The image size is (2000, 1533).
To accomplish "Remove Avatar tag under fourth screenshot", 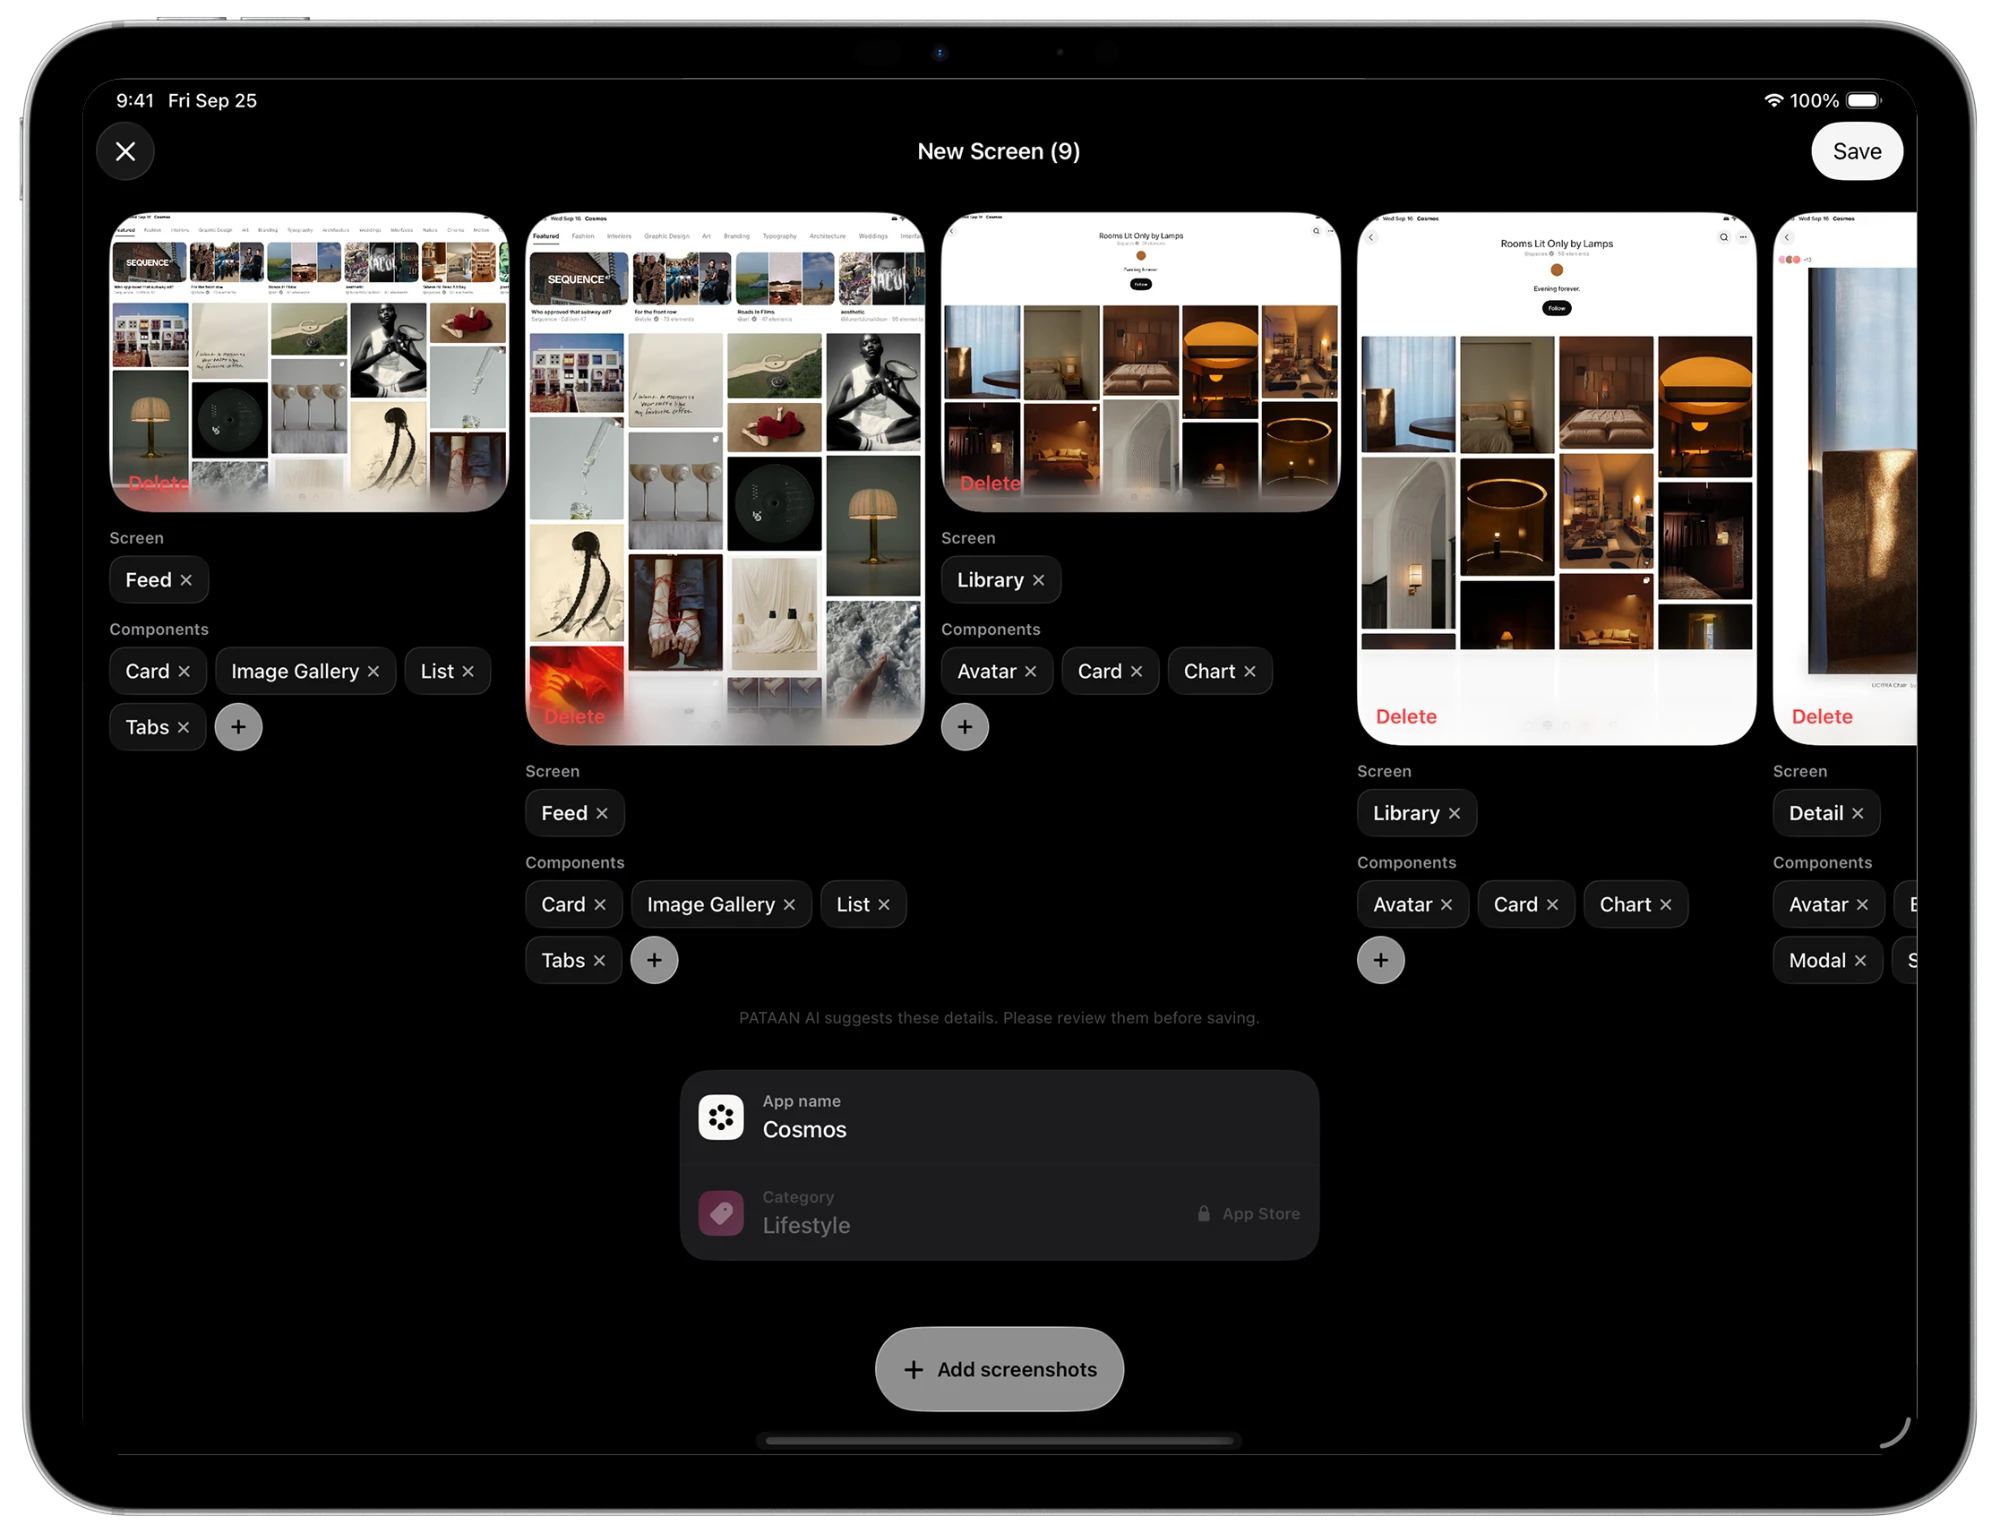I will click(x=1446, y=904).
